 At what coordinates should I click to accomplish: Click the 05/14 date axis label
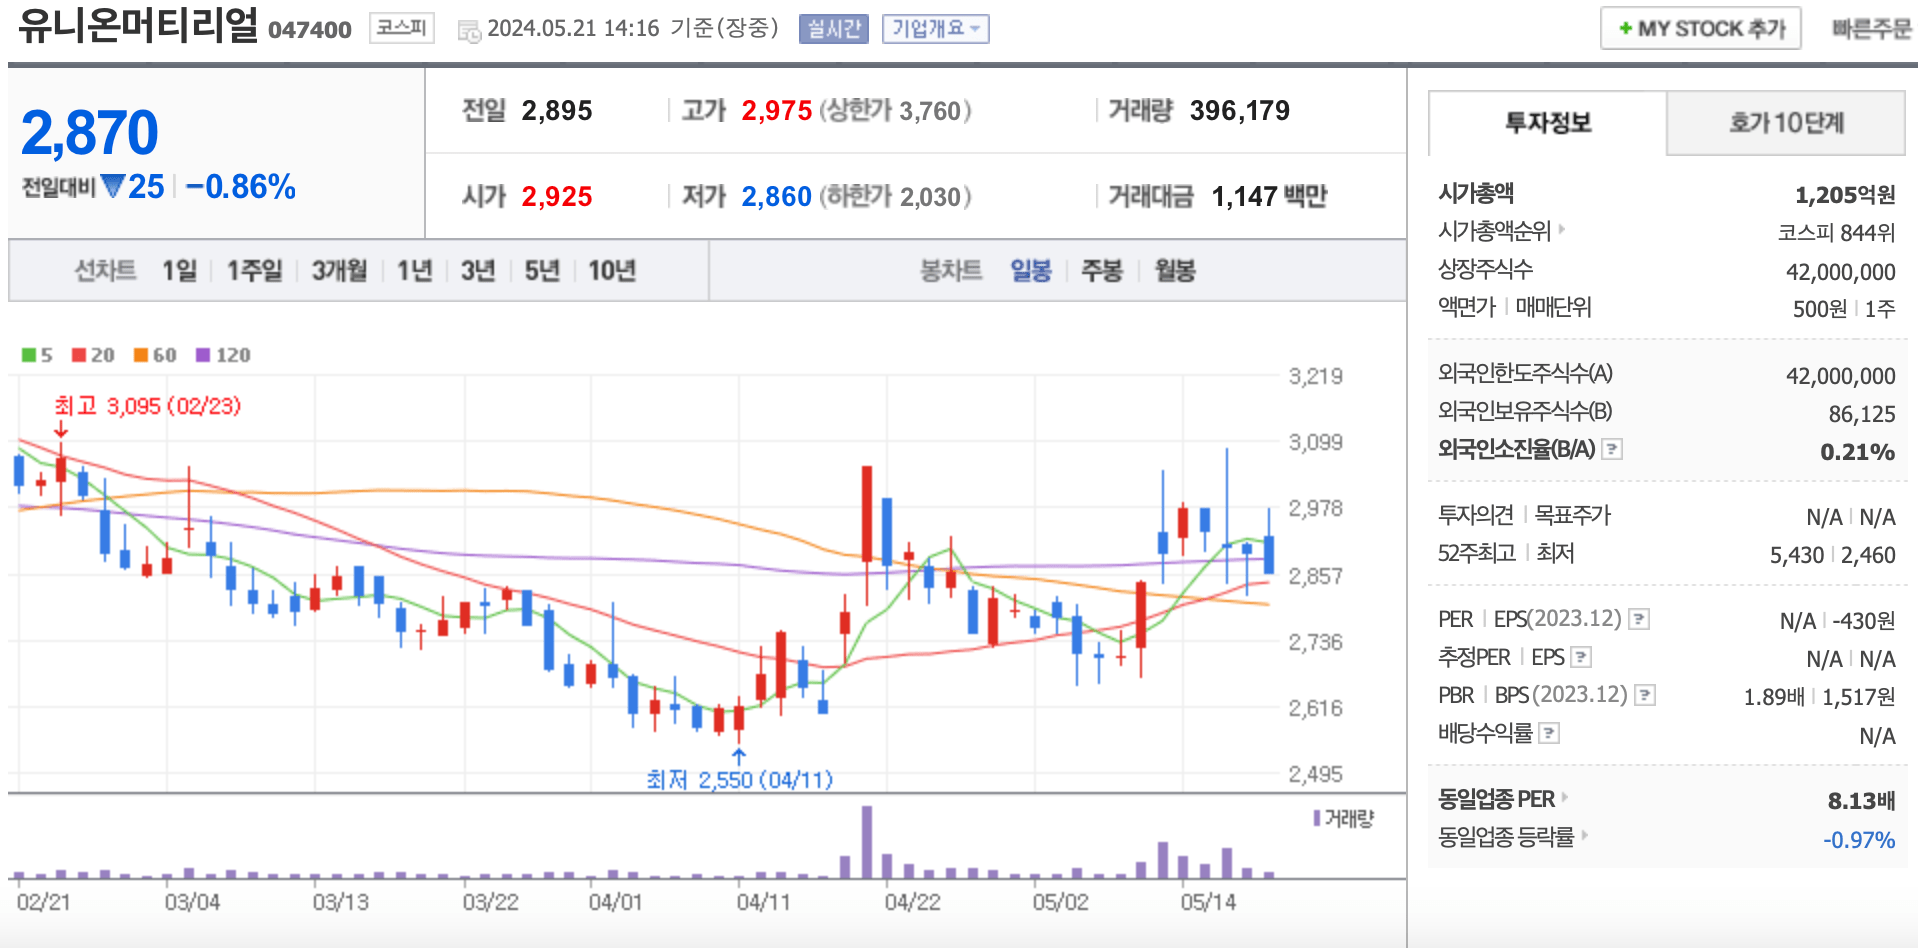[x=1208, y=902]
